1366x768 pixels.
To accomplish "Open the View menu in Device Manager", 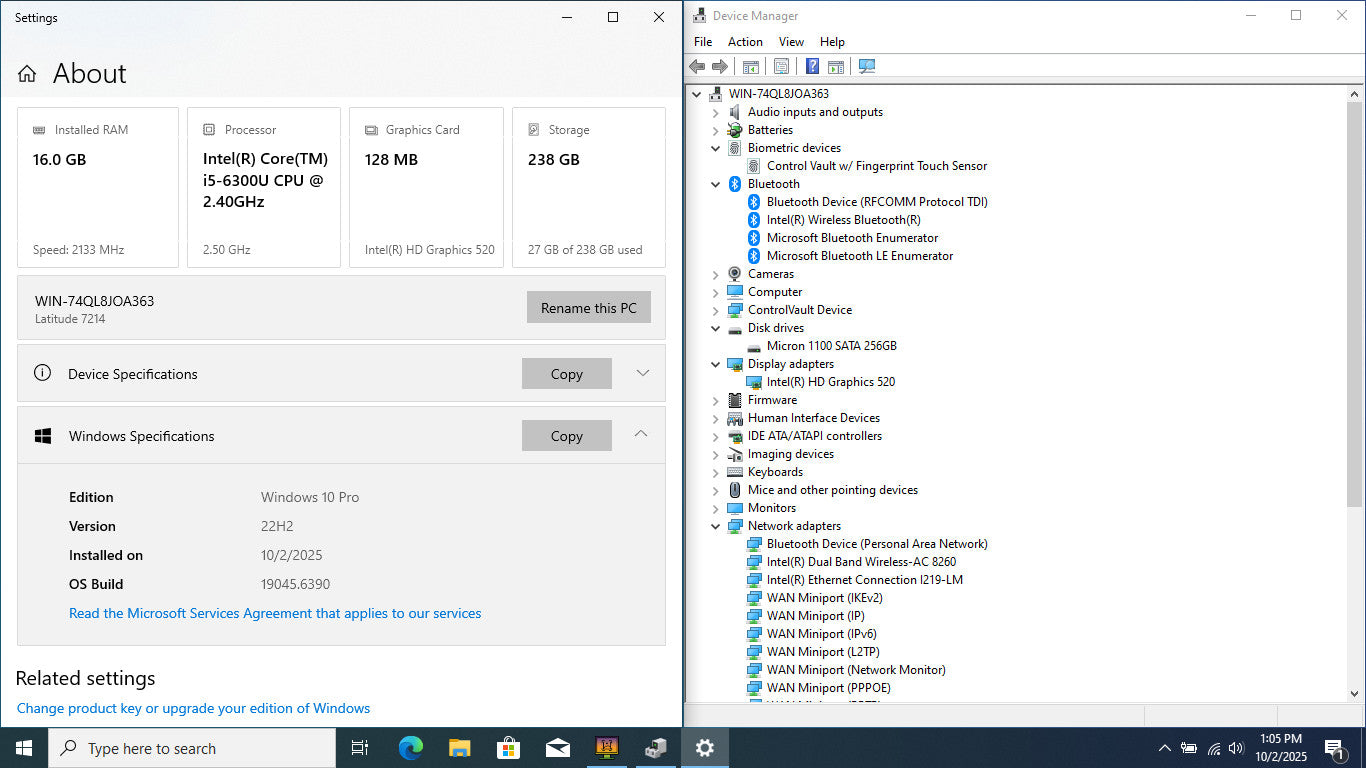I will point(791,42).
